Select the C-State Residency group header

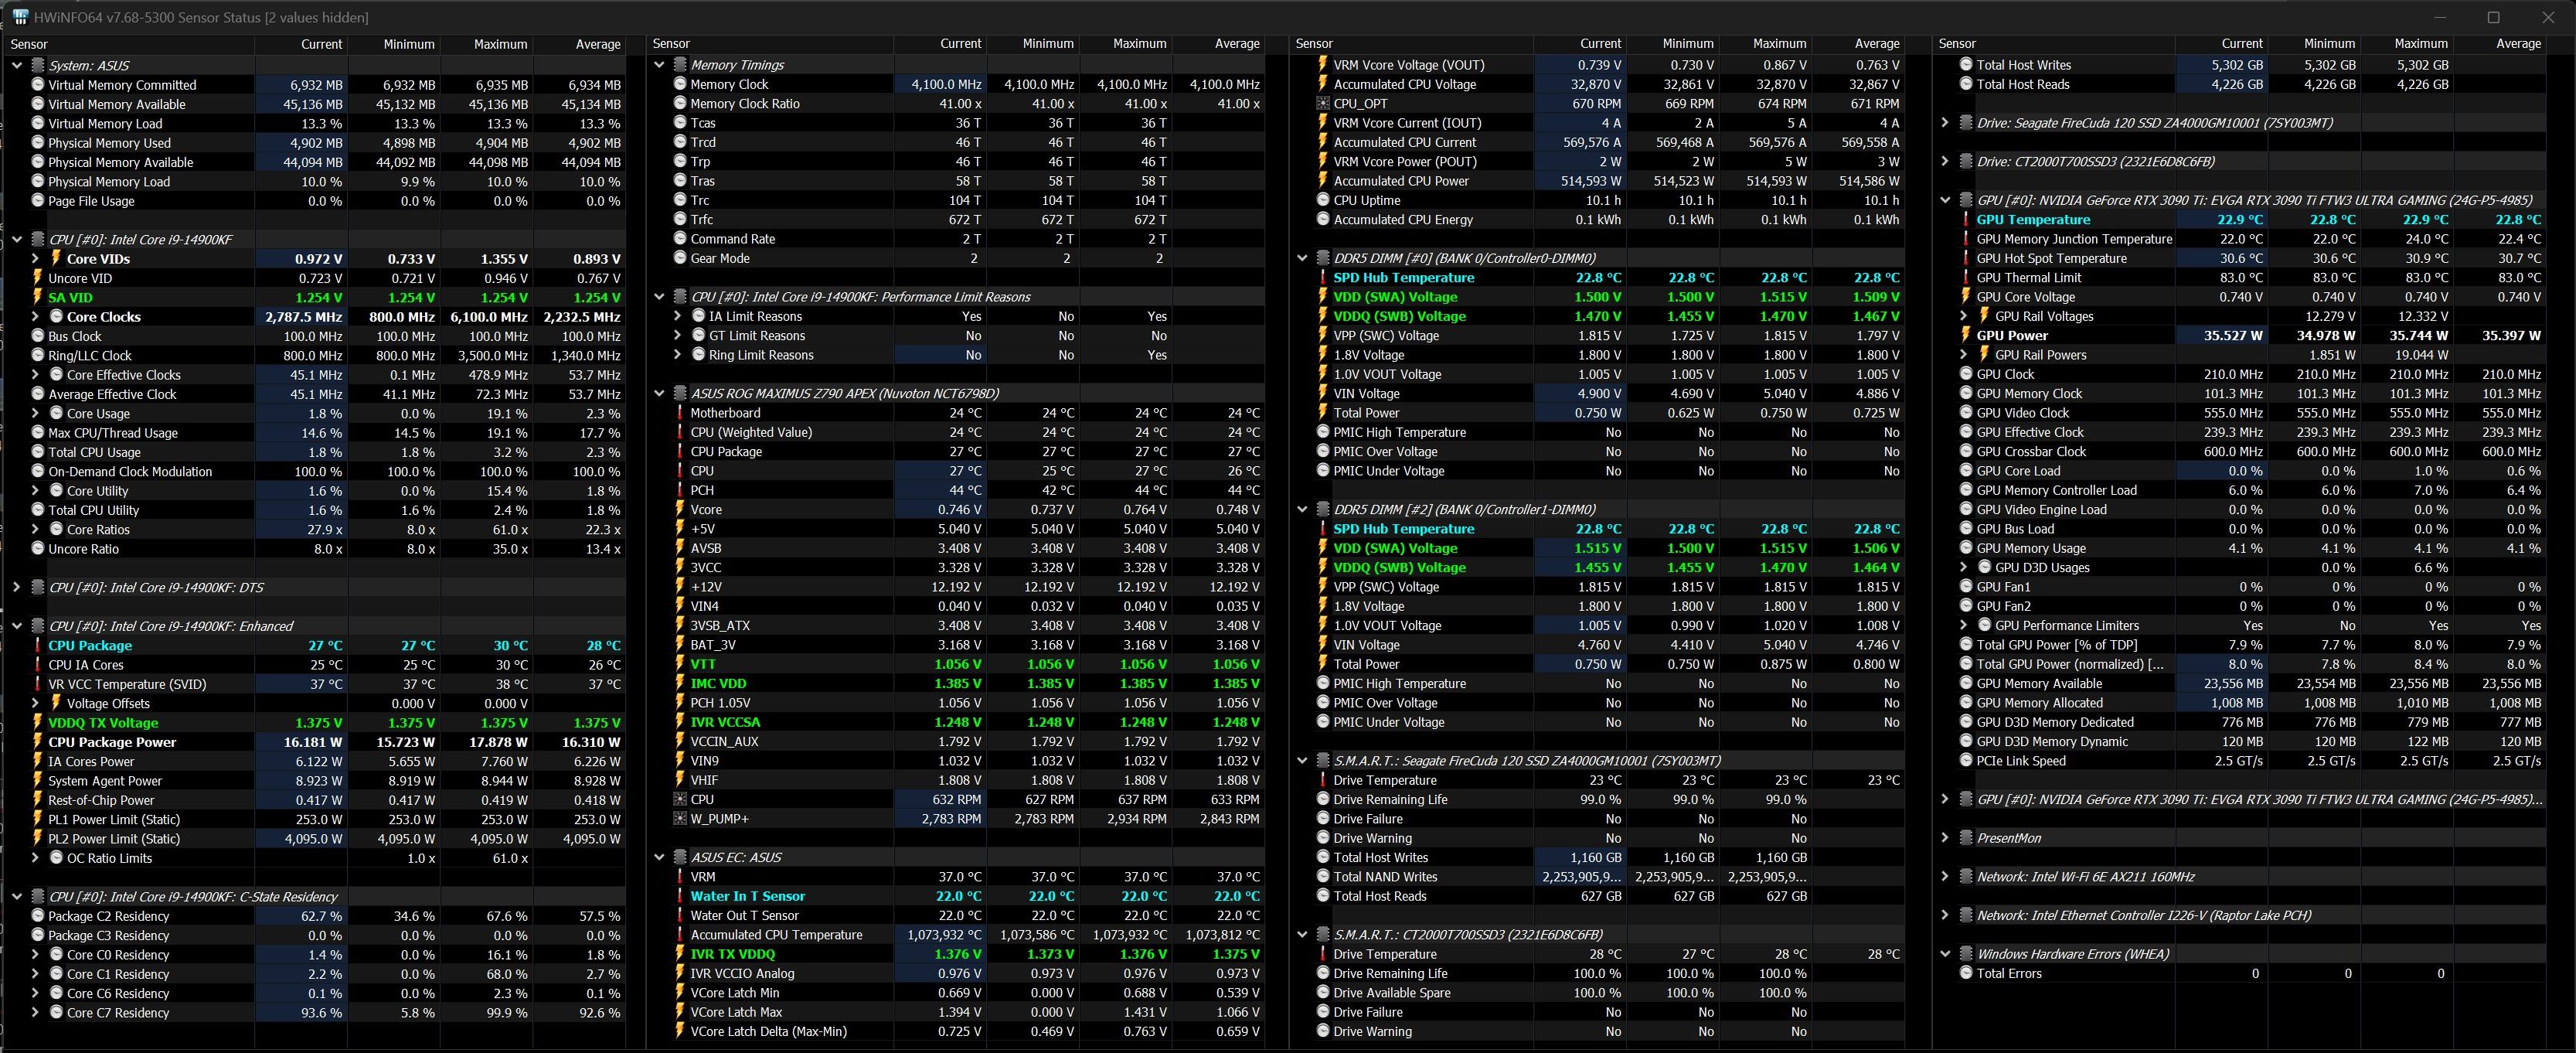(316, 897)
